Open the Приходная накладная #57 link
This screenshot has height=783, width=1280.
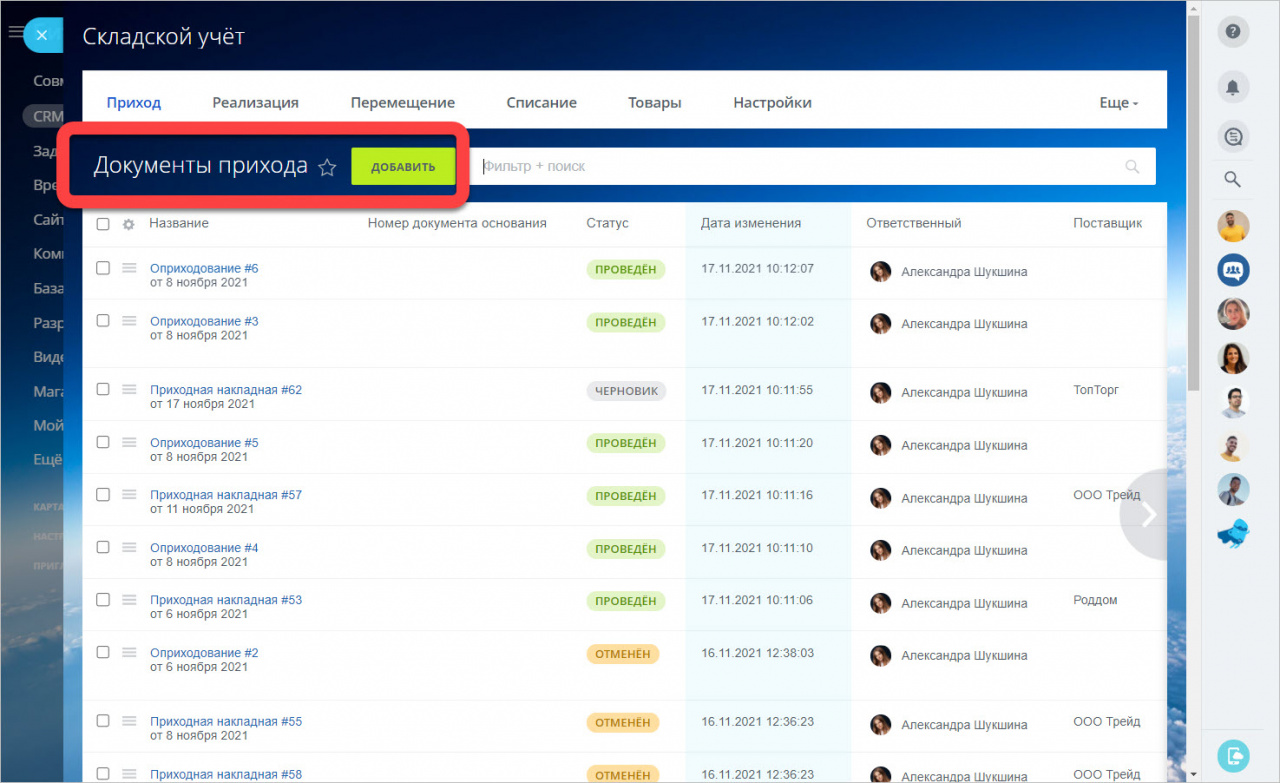[x=225, y=495]
